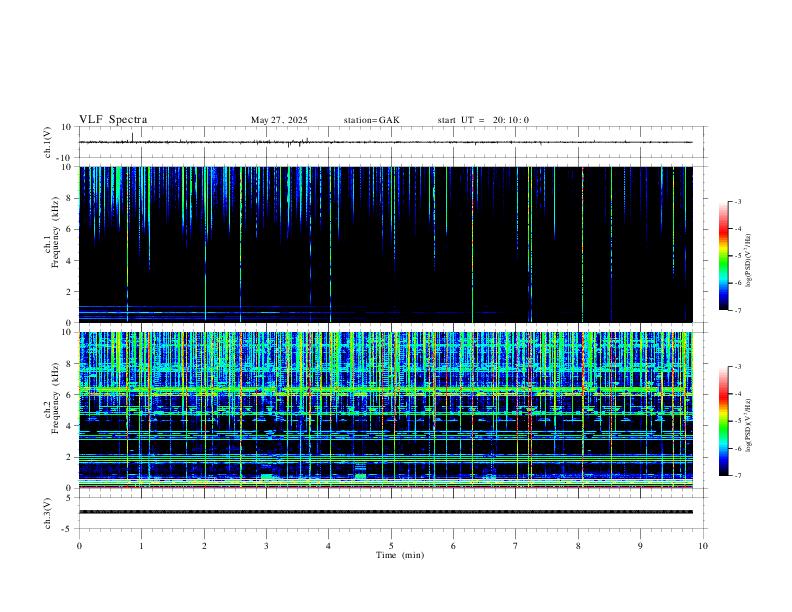Click the "5" tick on the time axis

tap(391, 546)
